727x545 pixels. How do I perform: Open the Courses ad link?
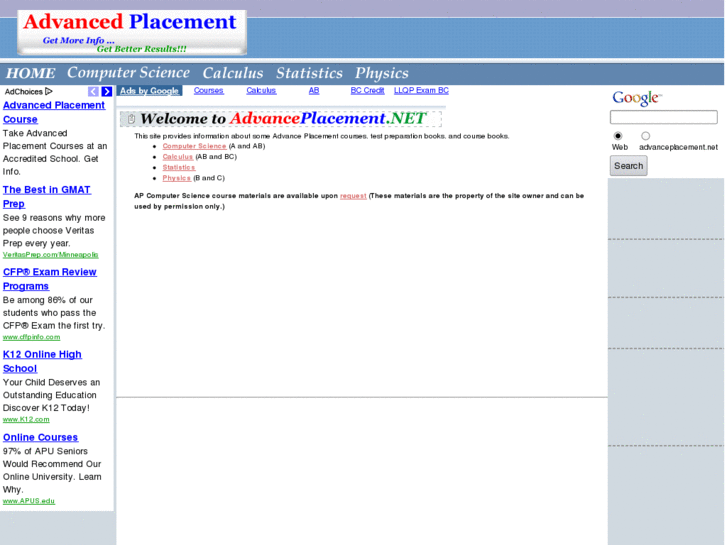(x=209, y=90)
